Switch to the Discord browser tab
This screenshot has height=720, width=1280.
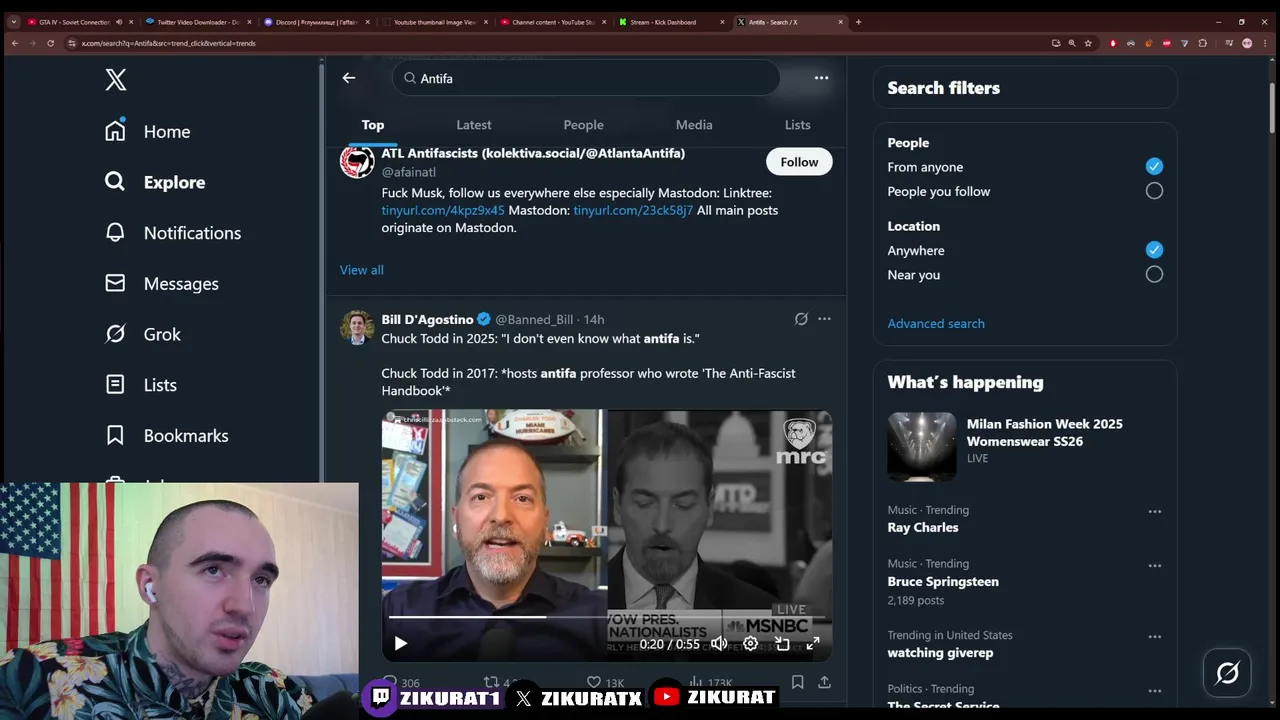pyautogui.click(x=316, y=22)
